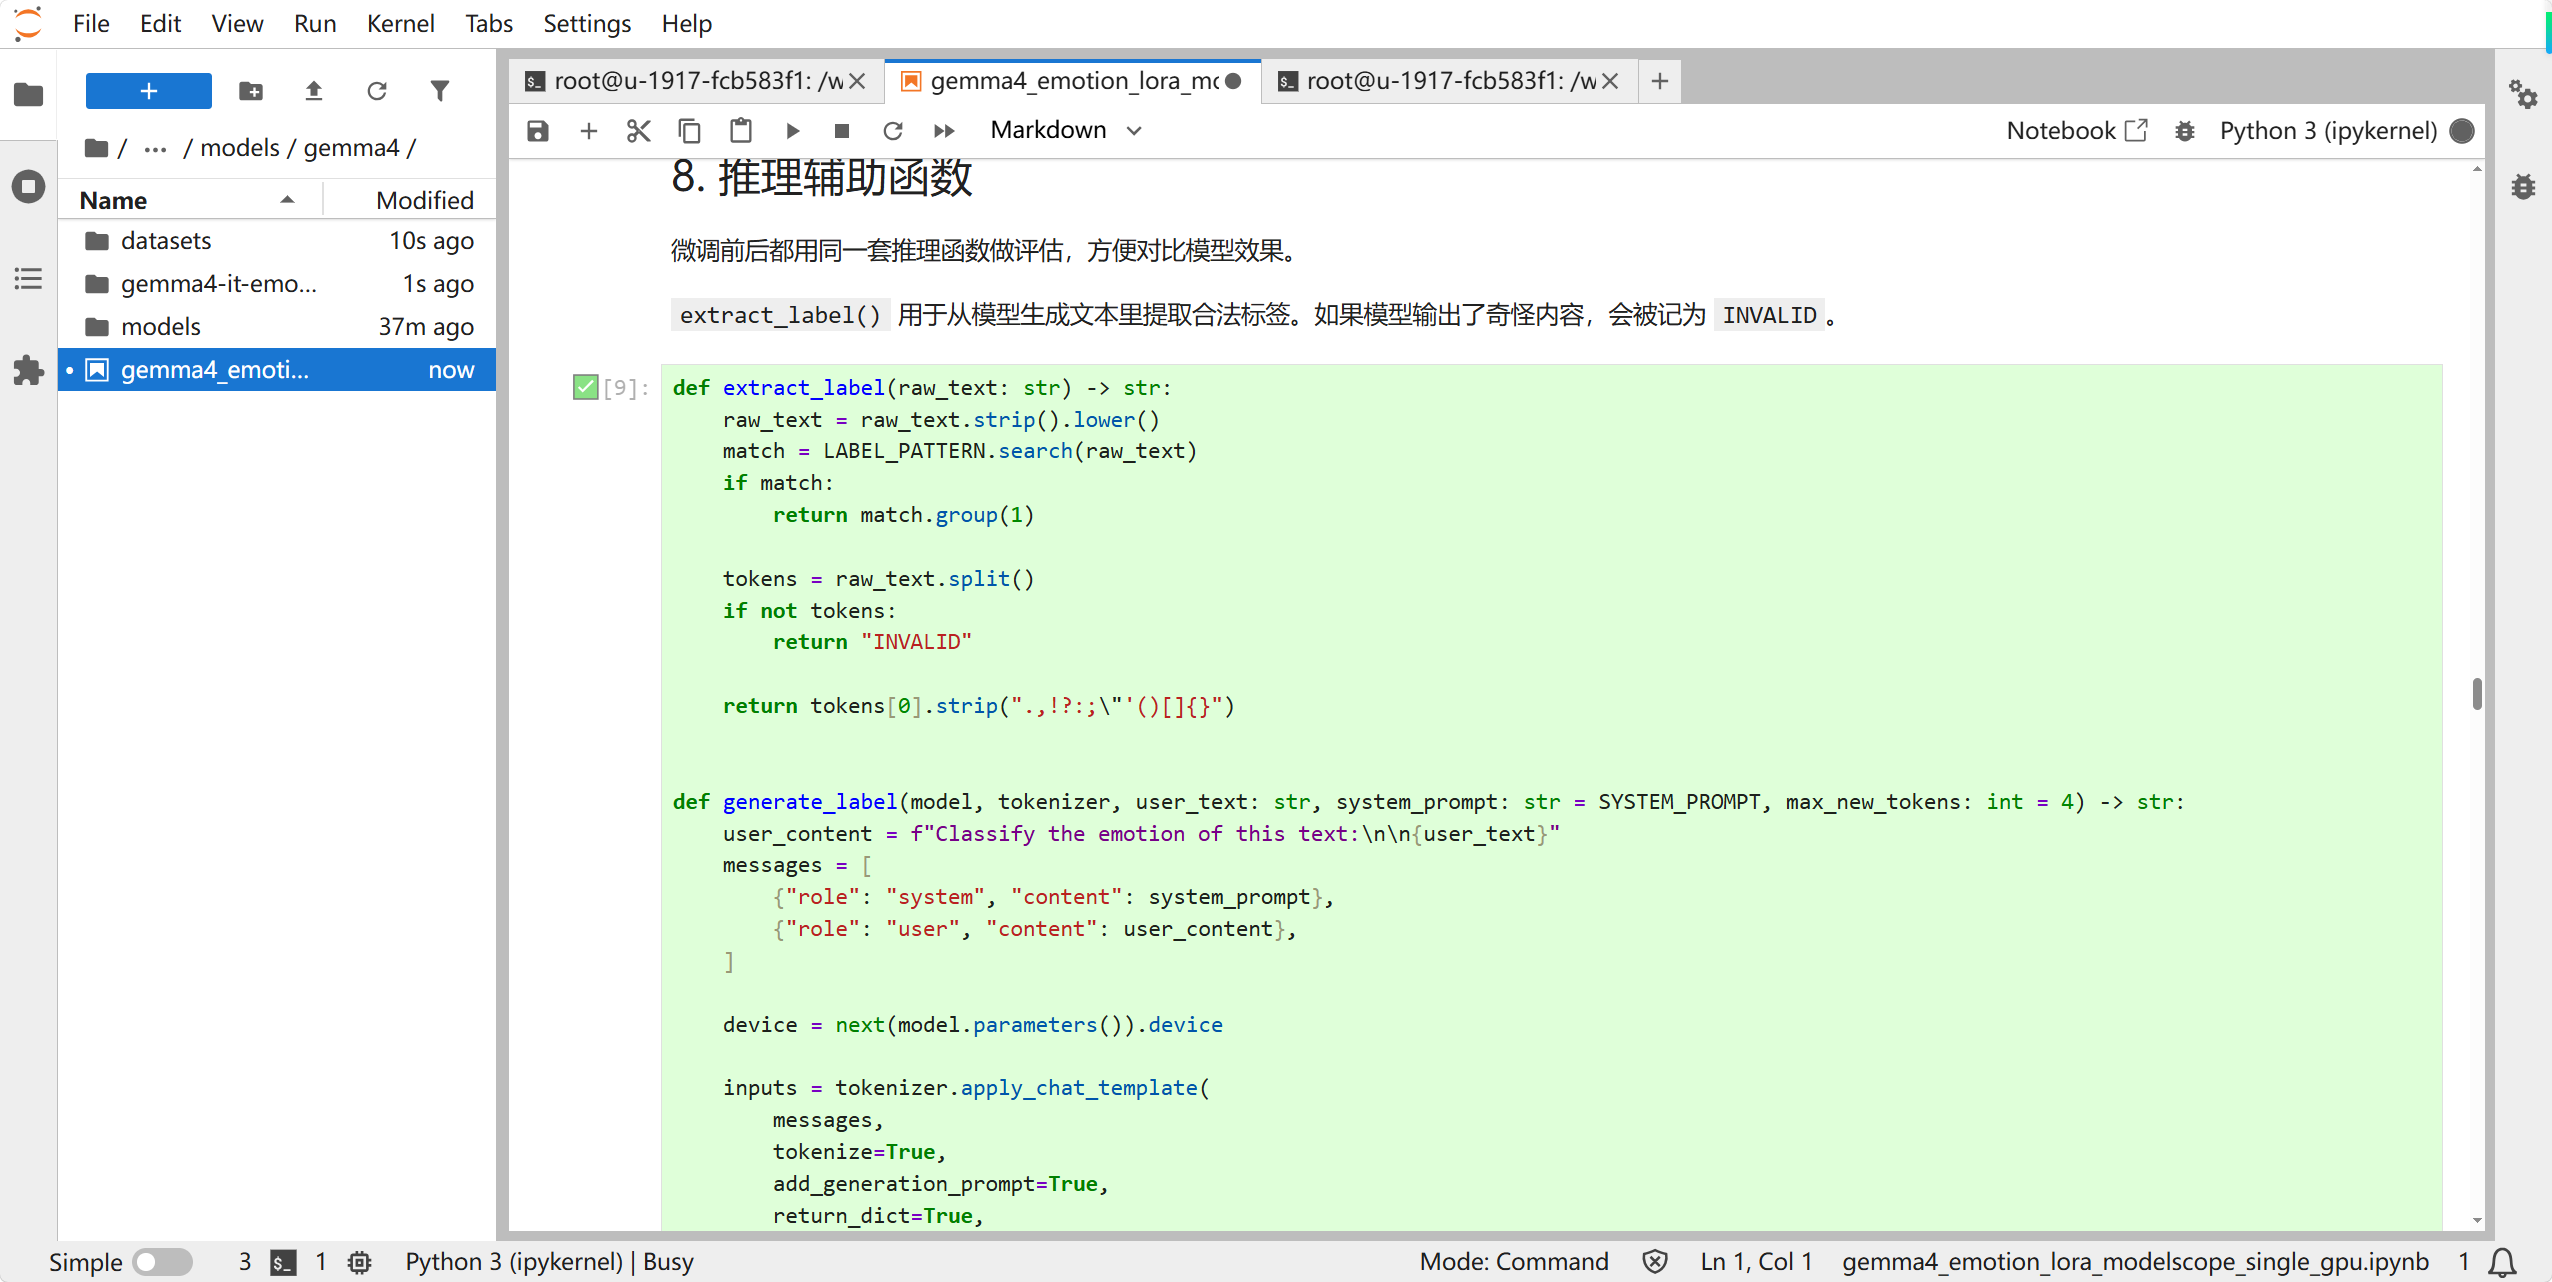
Task: Interrupt the kernel with stop button
Action: point(842,131)
